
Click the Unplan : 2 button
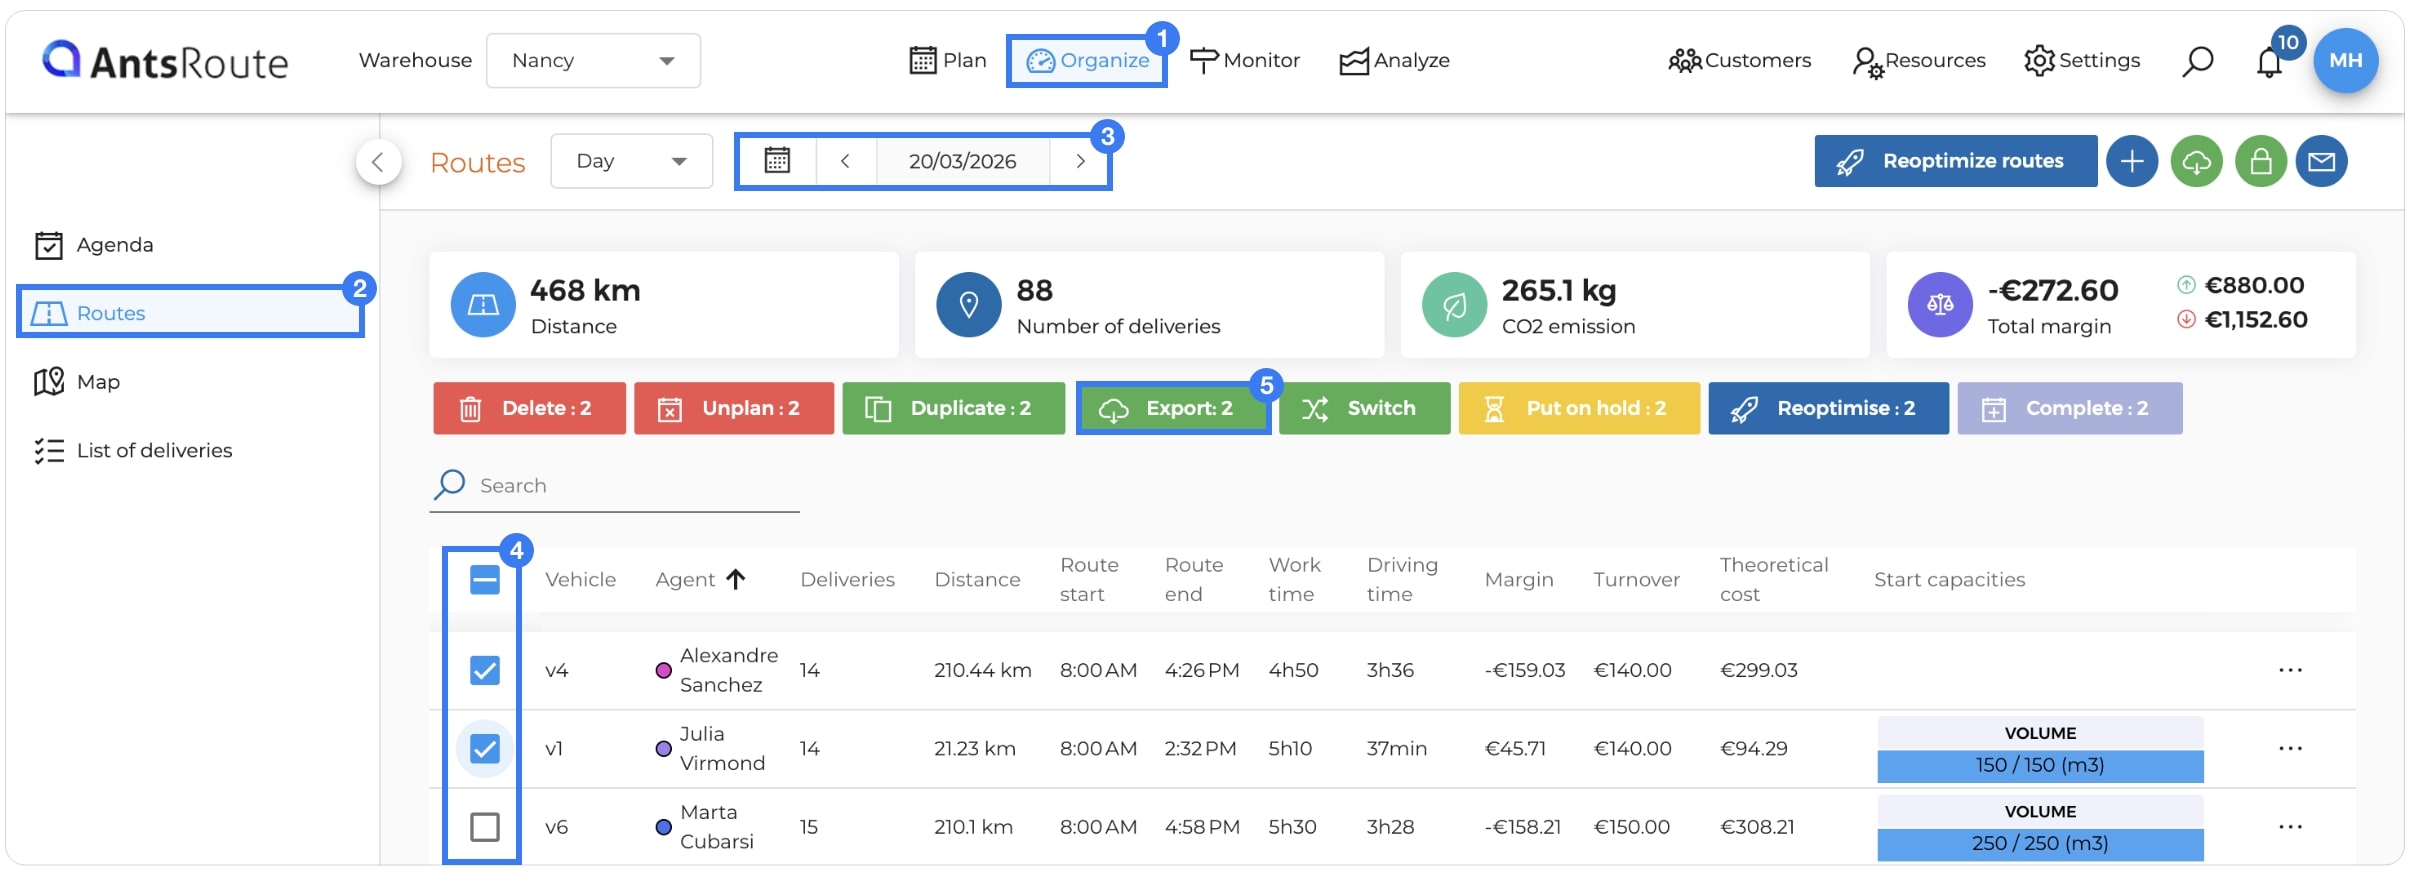click(x=734, y=408)
